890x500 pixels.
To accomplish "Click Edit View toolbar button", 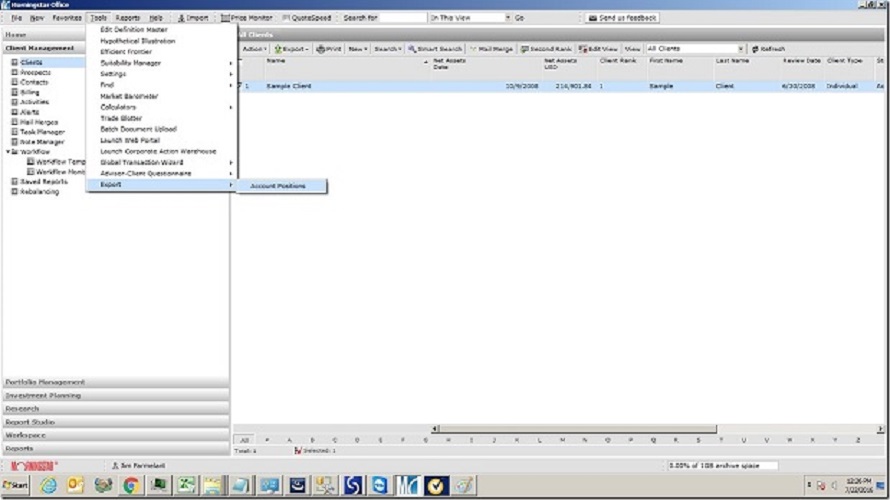I will [598, 49].
